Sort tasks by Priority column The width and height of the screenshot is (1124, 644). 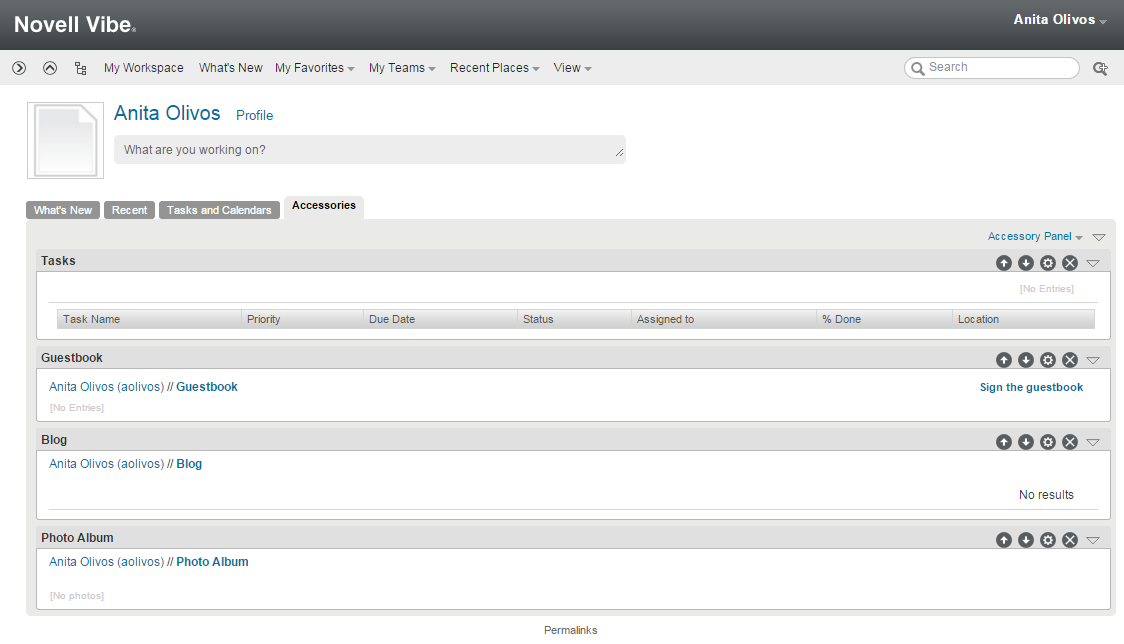click(303, 319)
